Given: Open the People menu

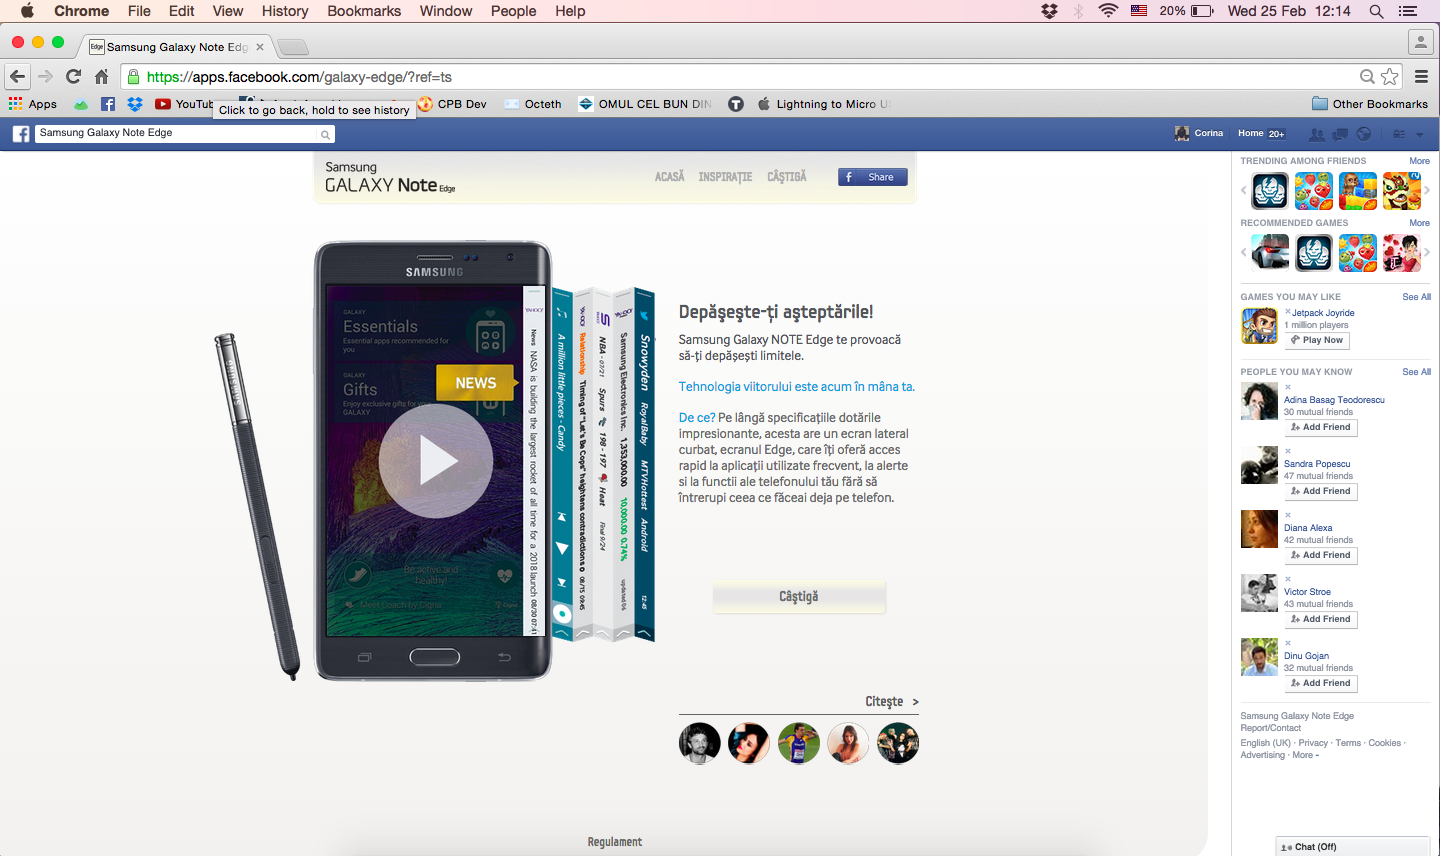Looking at the screenshot, I should pos(513,11).
